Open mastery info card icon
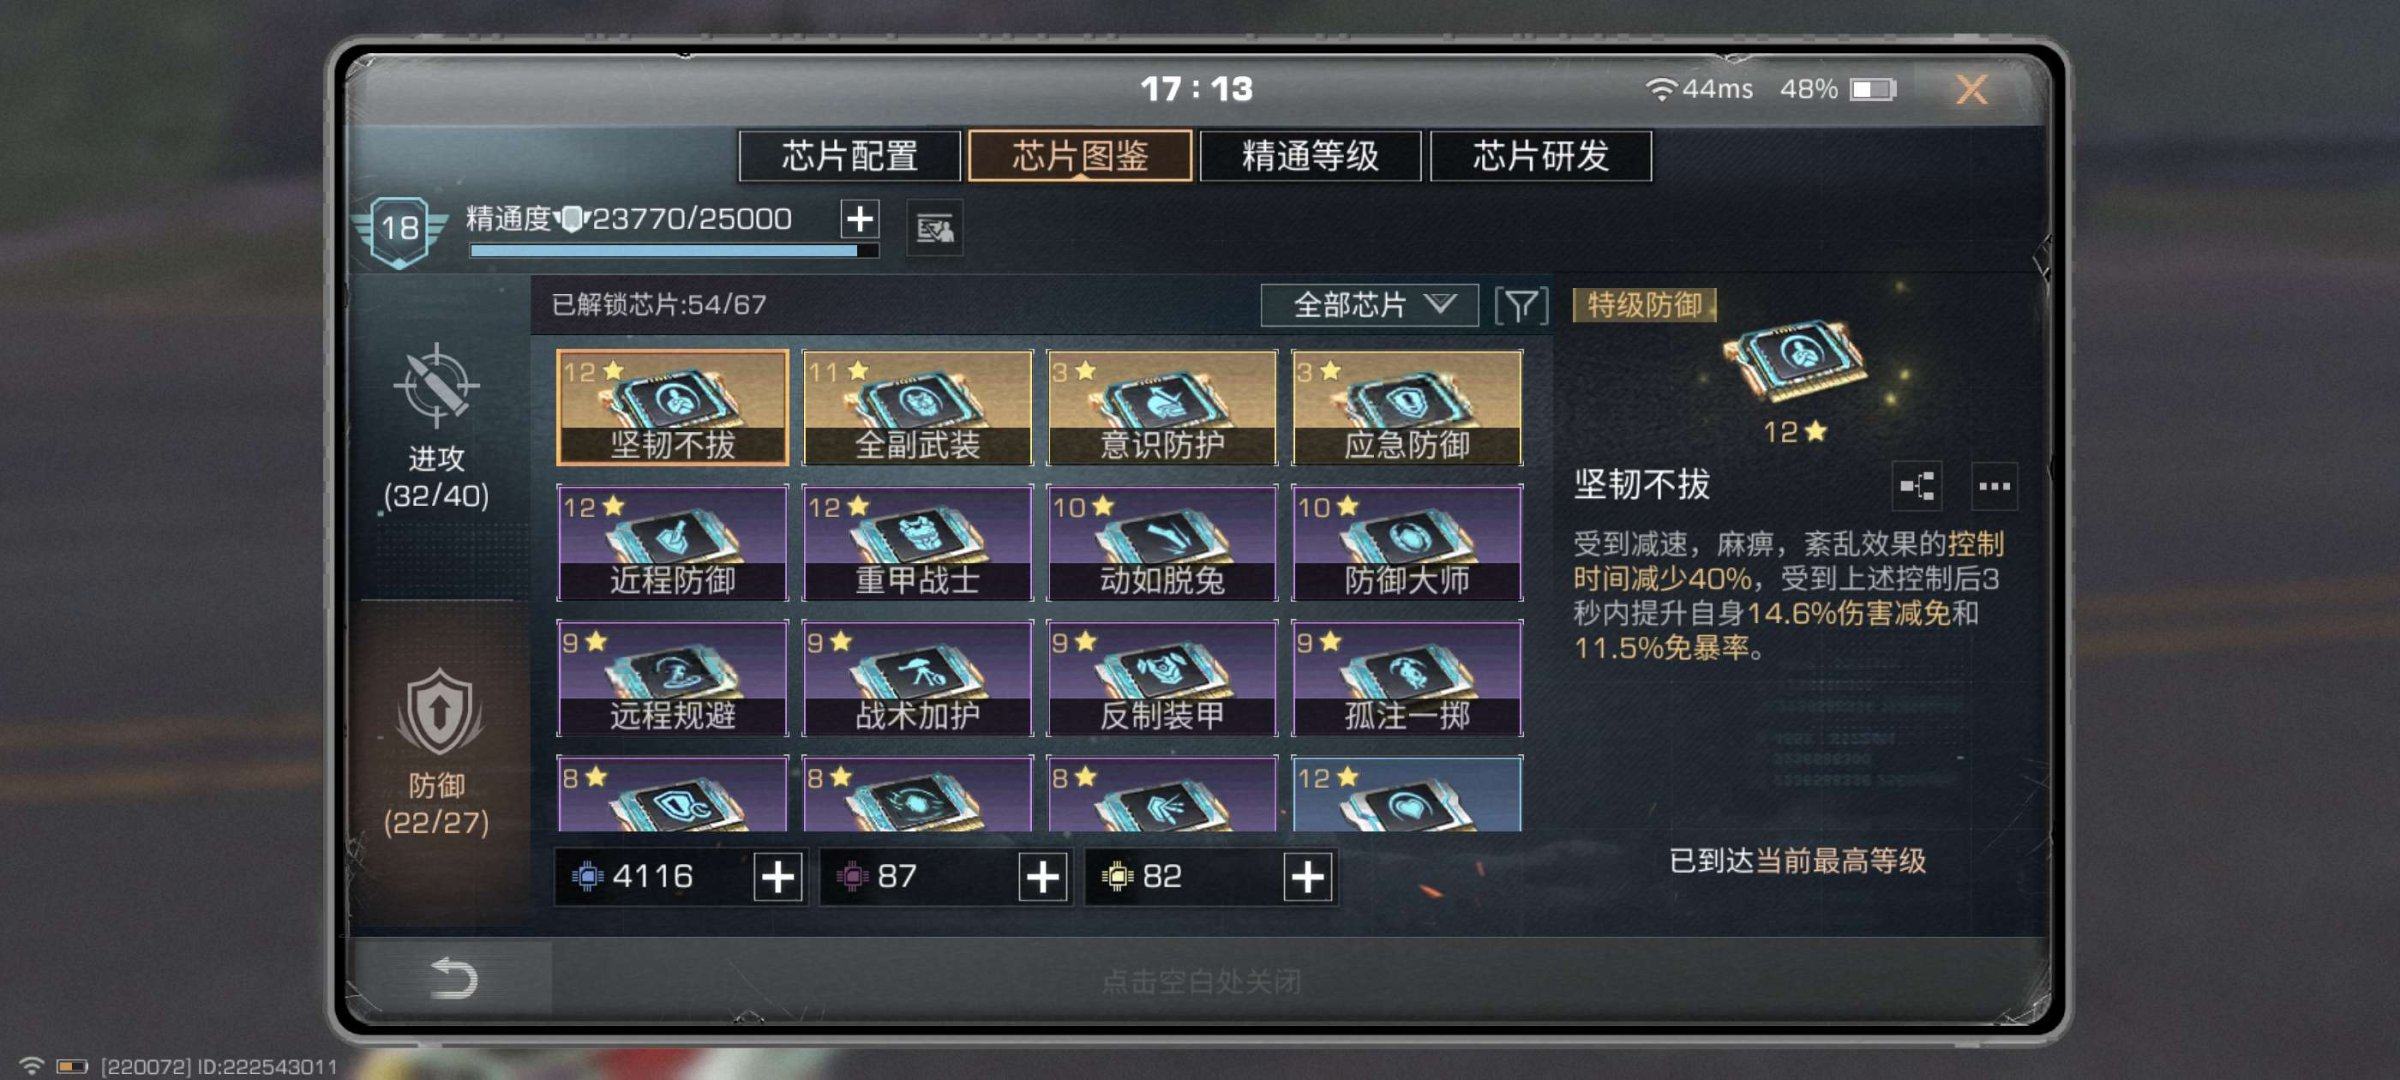The width and height of the screenshot is (2400, 1080). click(x=935, y=229)
